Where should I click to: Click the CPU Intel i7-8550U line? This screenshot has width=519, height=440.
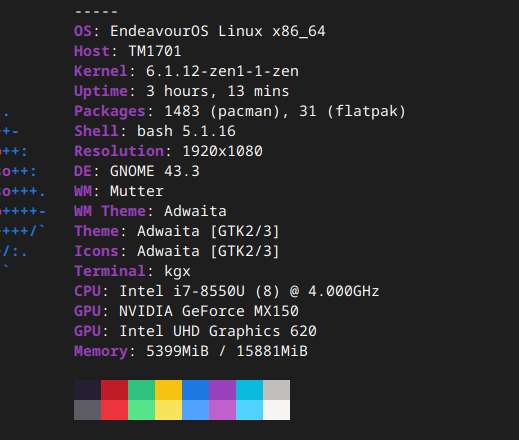click(227, 291)
